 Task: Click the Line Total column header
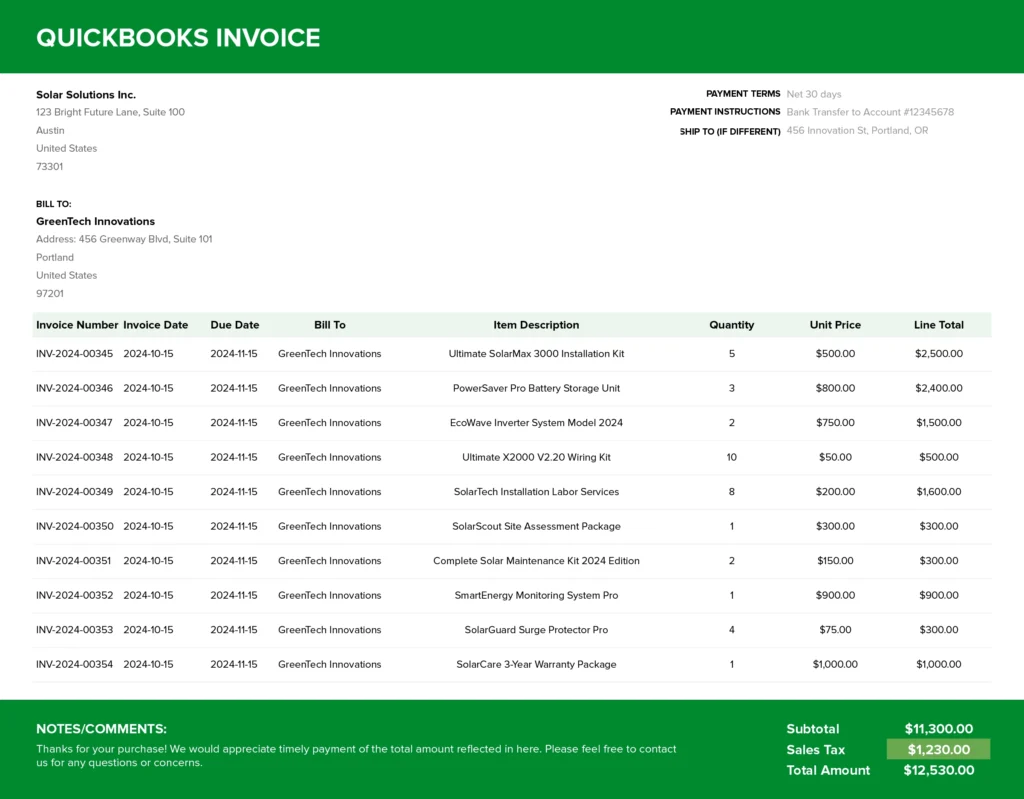coord(938,325)
